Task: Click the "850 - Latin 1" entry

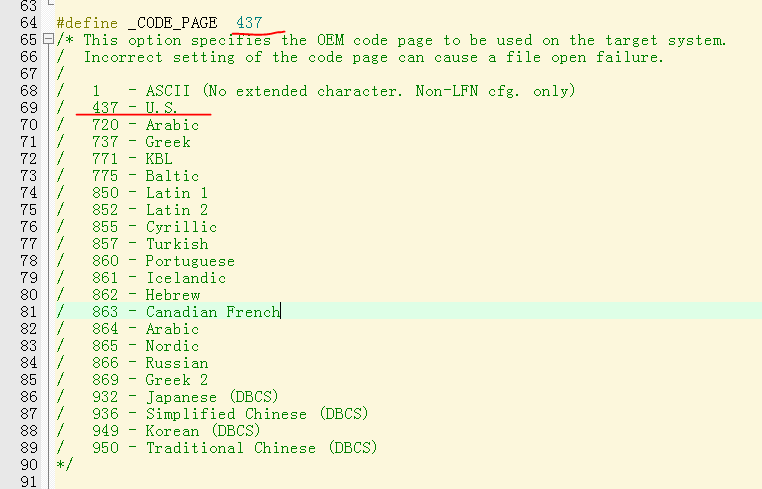Action: 150,193
